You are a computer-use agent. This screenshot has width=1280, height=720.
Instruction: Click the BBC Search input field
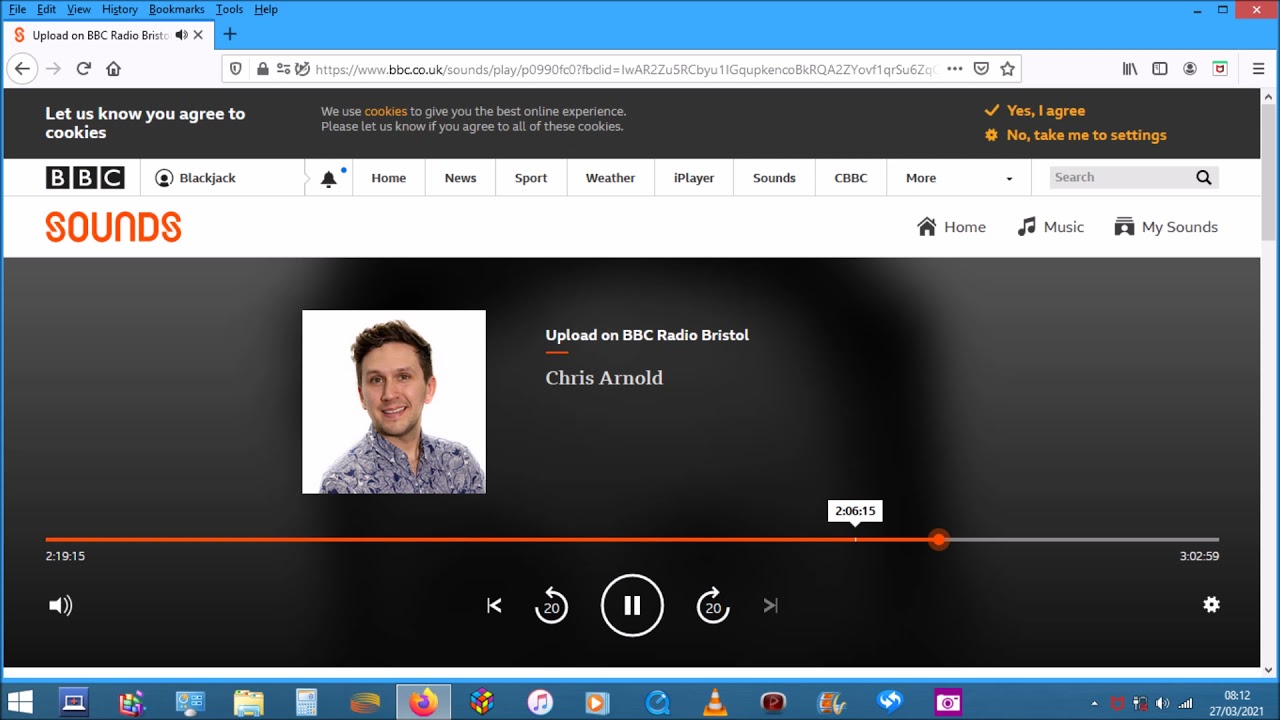[x=1120, y=177]
